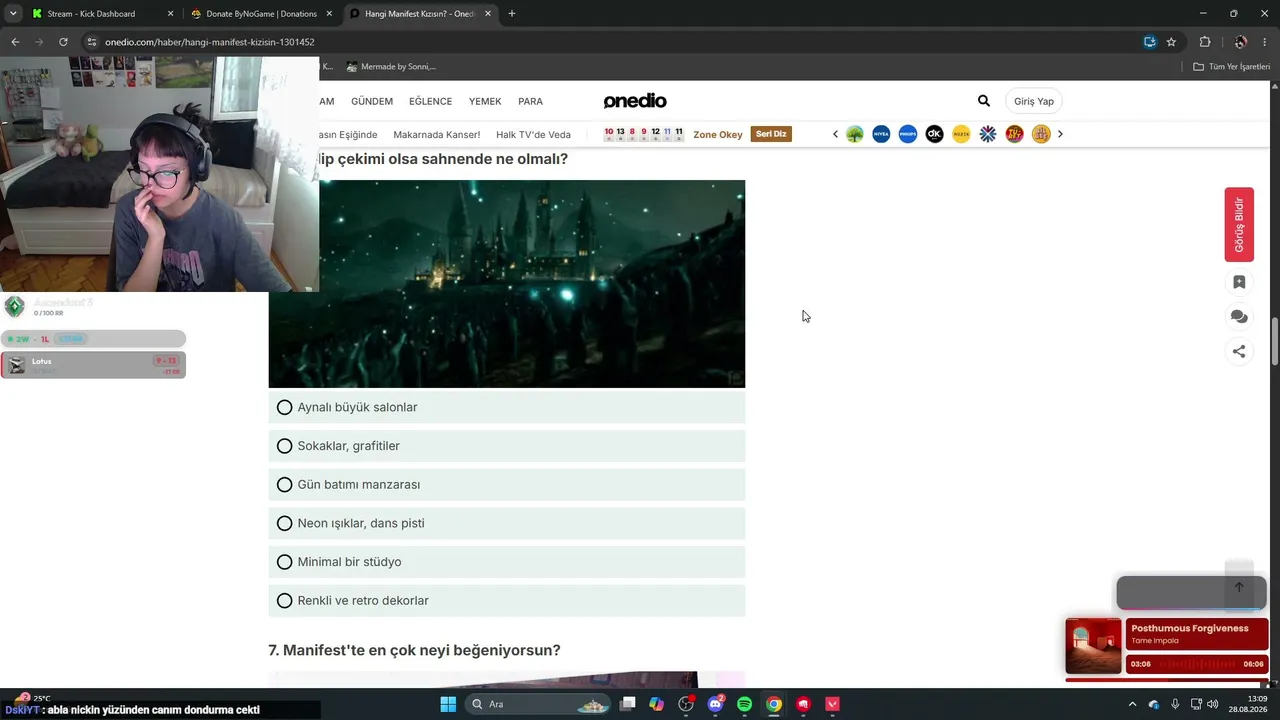The width and height of the screenshot is (1280, 720).
Task: Click the quiz question castle image
Action: click(507, 284)
